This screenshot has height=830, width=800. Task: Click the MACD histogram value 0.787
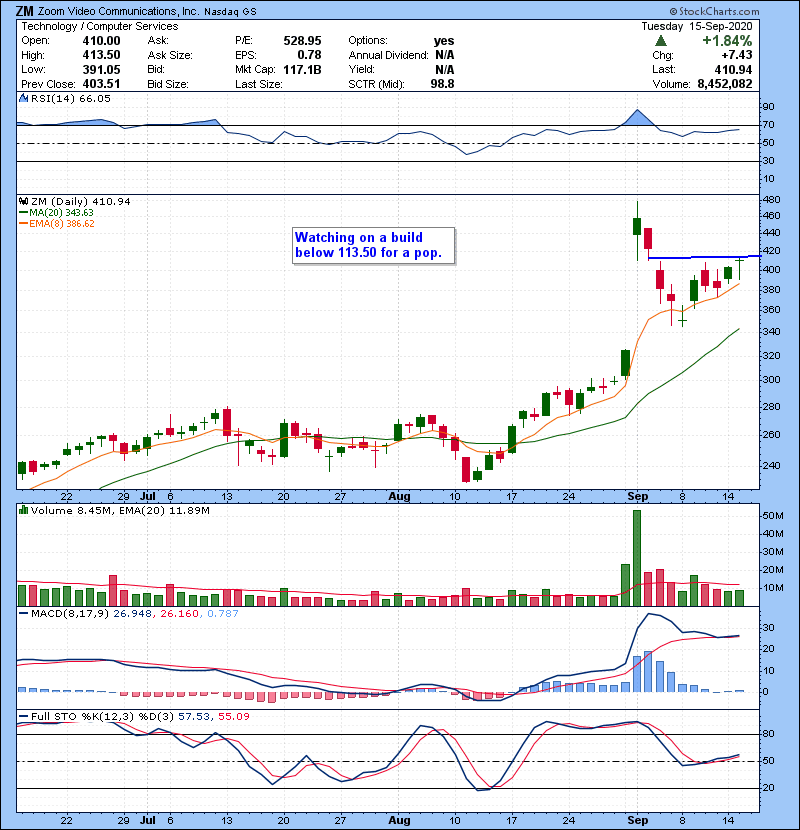click(223, 614)
